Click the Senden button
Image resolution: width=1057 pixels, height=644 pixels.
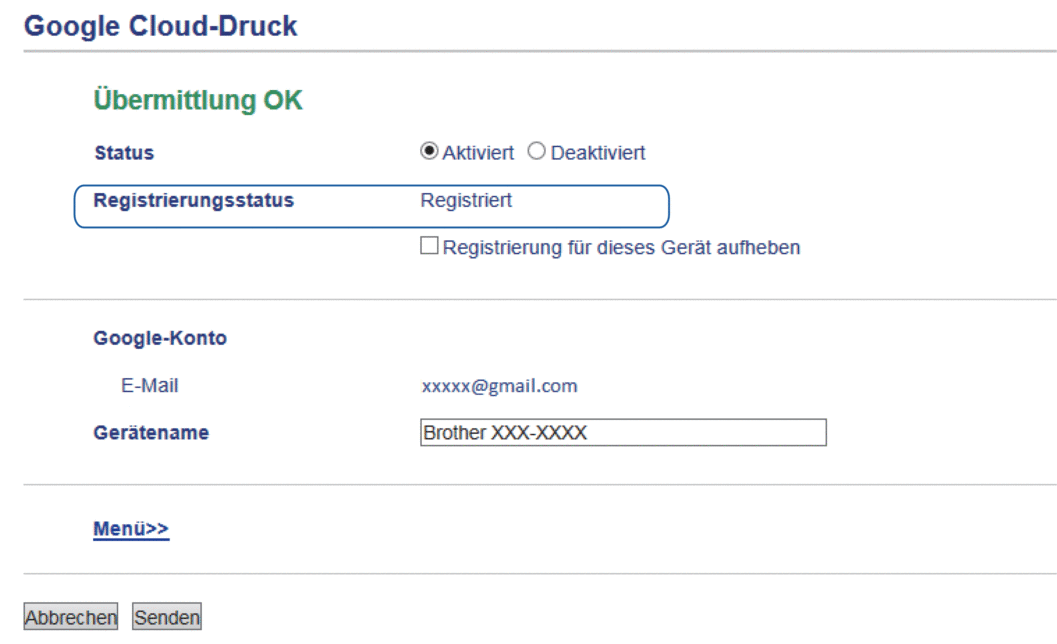click(167, 616)
